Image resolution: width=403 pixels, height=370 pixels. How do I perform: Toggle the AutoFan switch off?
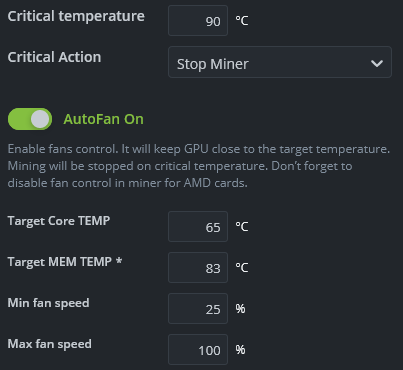pos(30,119)
